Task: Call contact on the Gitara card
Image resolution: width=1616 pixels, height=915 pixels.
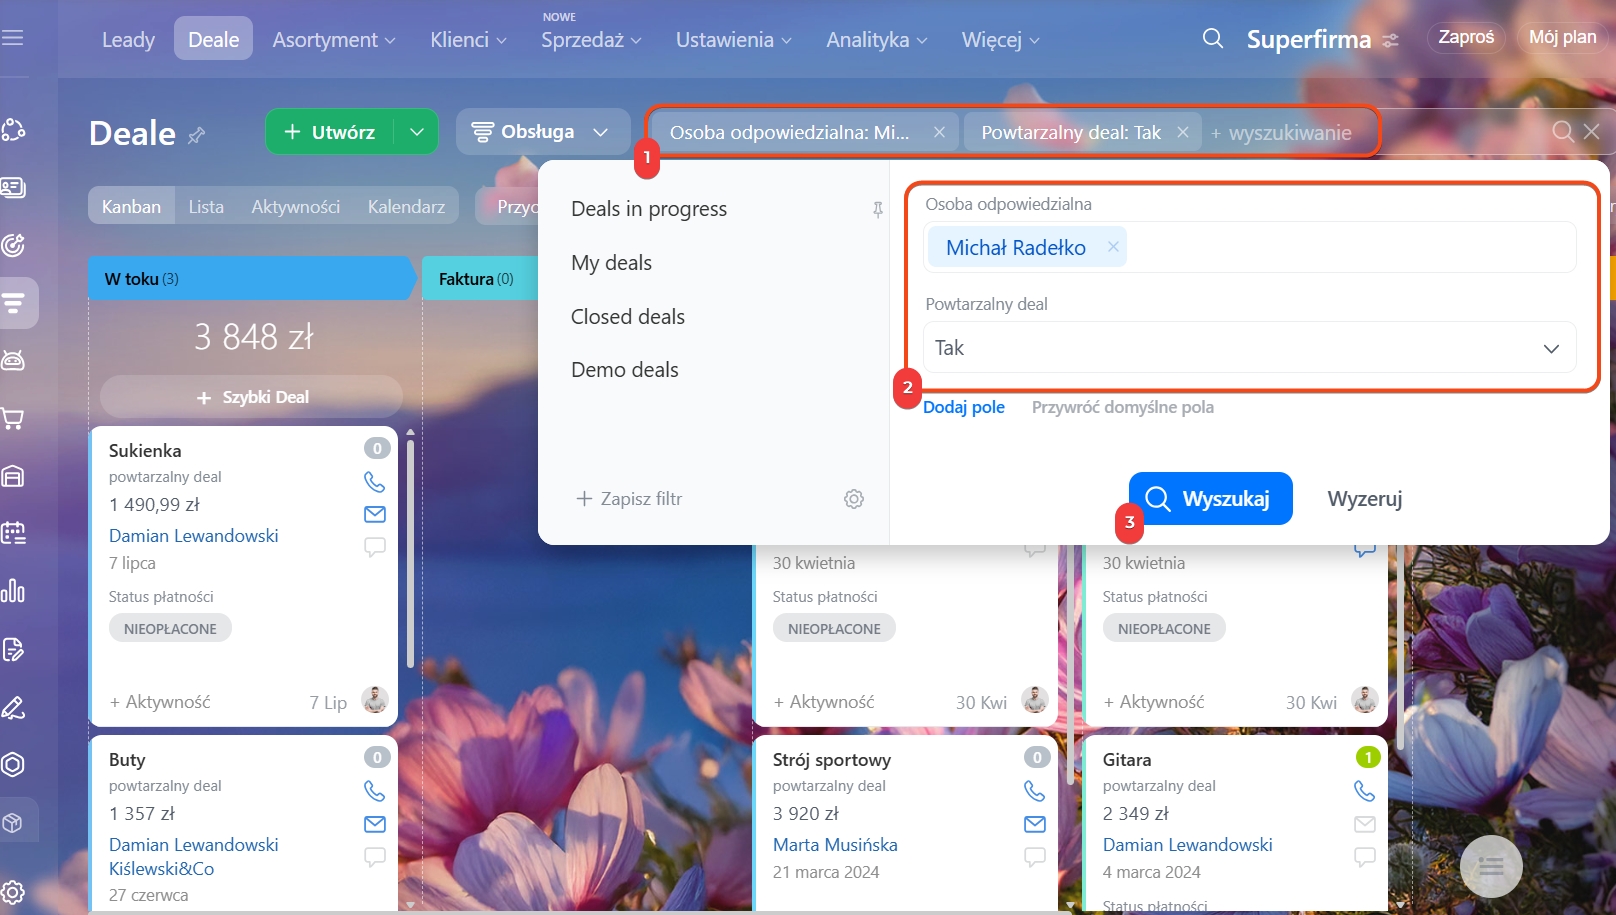Action: point(1364,791)
